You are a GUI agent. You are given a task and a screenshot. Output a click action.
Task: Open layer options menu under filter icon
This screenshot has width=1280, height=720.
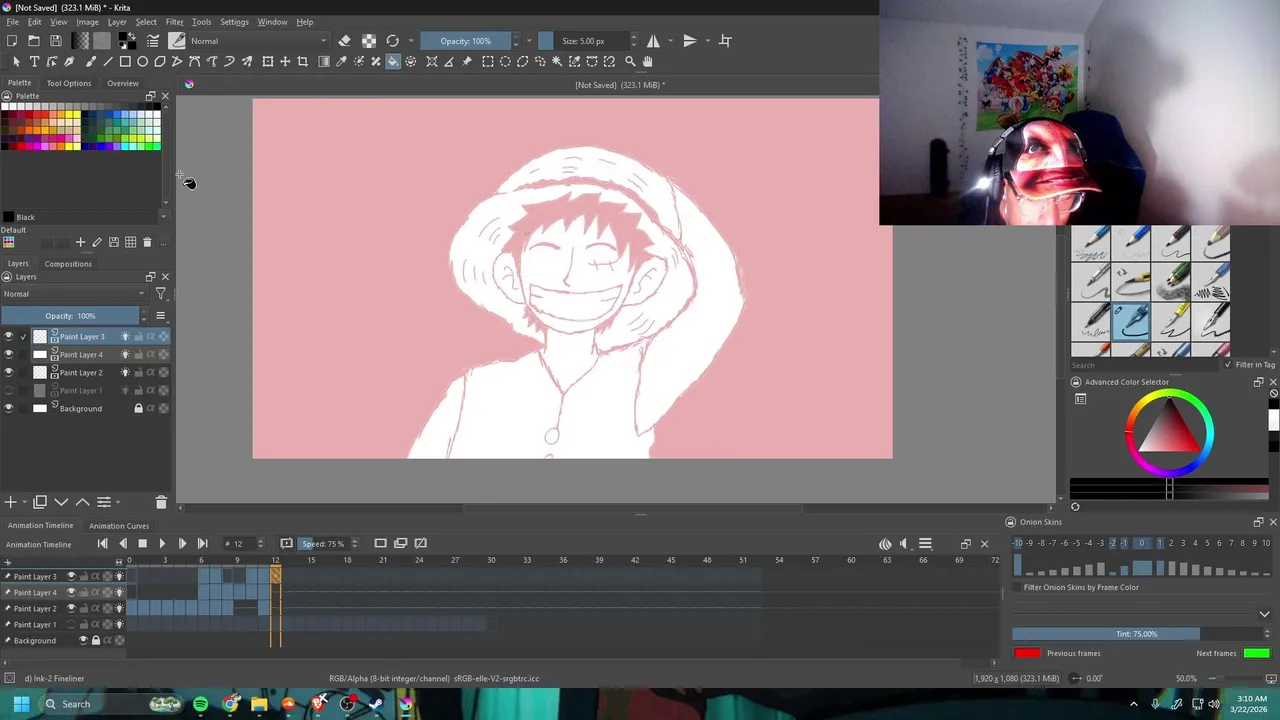click(x=160, y=316)
